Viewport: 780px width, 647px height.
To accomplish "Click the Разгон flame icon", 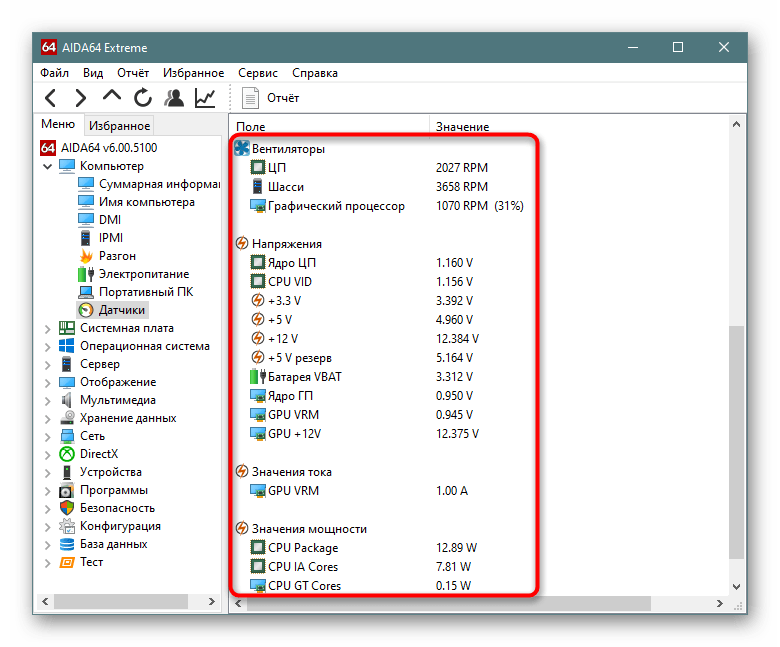I will [86, 256].
